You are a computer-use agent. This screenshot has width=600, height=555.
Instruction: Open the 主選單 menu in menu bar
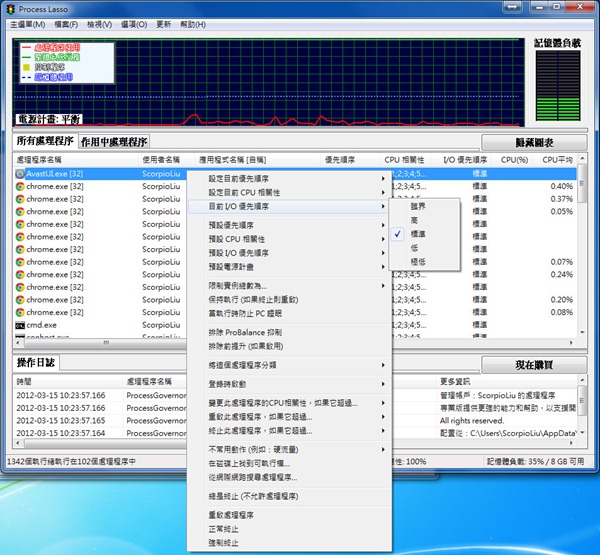26,23
